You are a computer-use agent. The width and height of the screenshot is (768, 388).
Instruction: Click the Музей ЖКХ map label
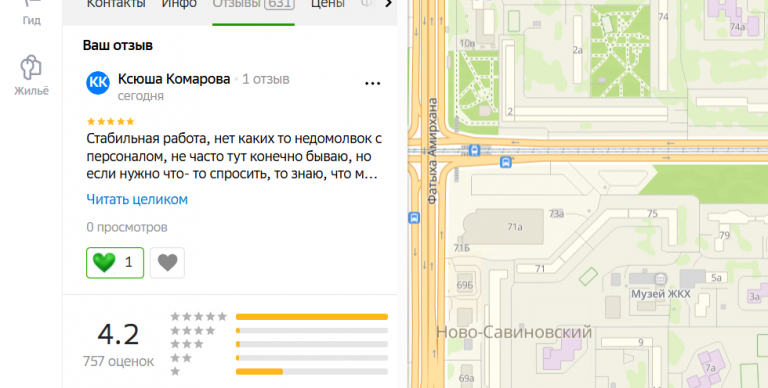tap(660, 294)
